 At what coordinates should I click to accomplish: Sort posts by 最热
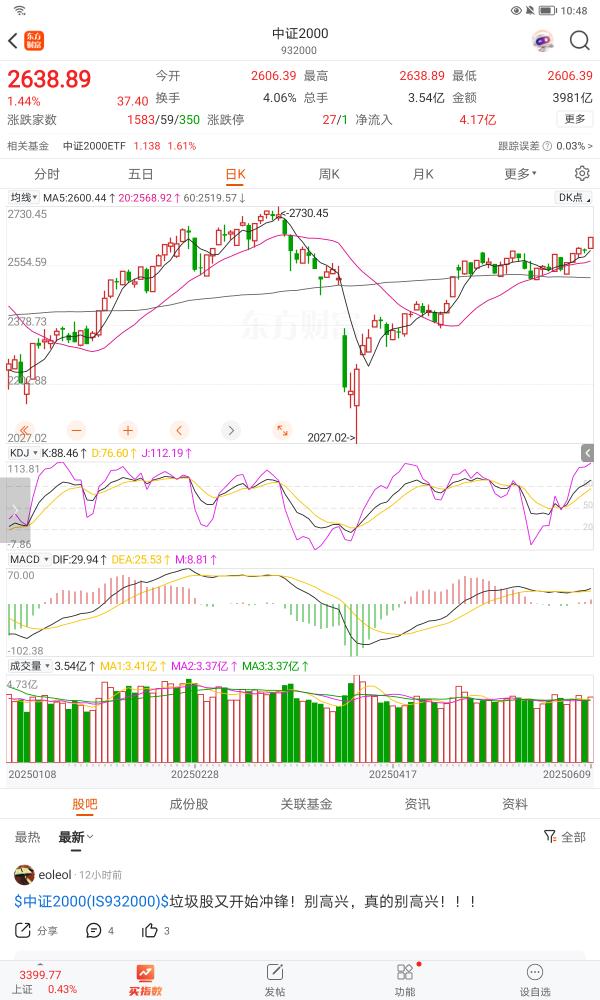tap(27, 837)
